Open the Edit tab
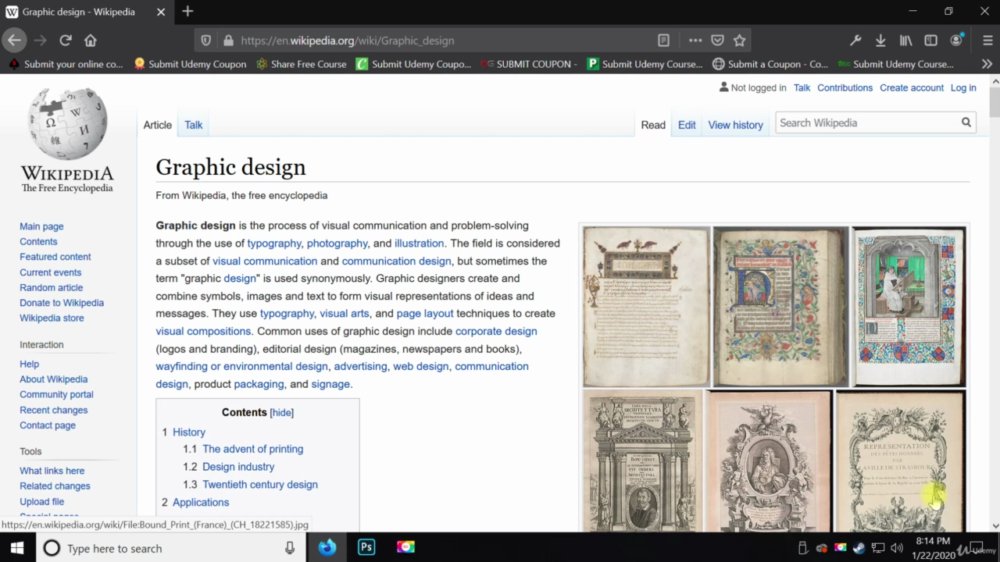The height and width of the screenshot is (562, 1000). 687,125
